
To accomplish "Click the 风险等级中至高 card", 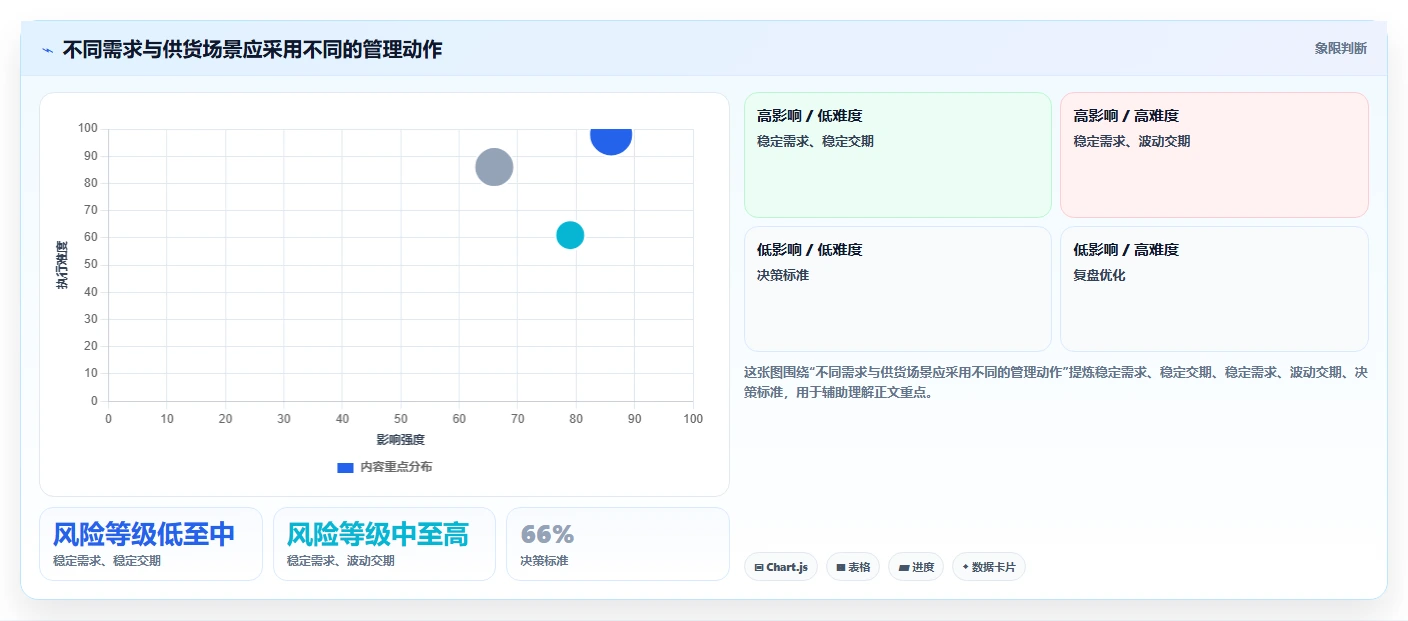I will point(384,544).
